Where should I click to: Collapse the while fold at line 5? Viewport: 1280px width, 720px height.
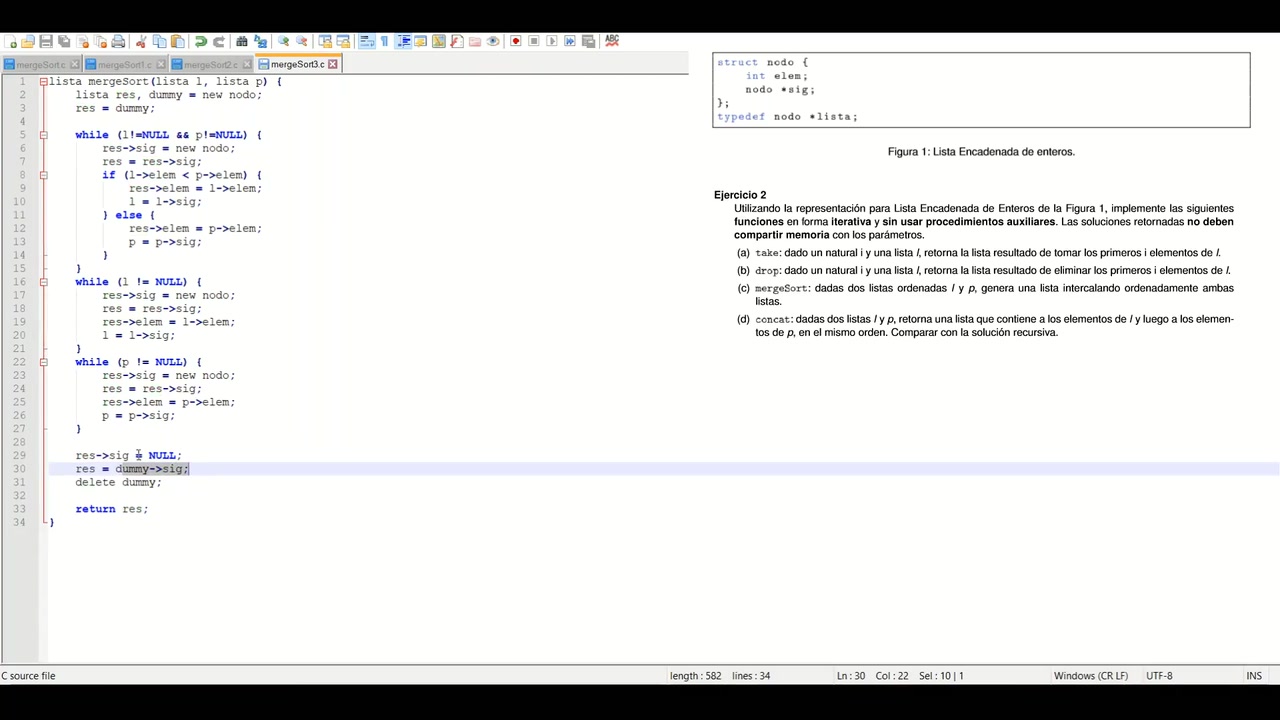tap(43, 135)
